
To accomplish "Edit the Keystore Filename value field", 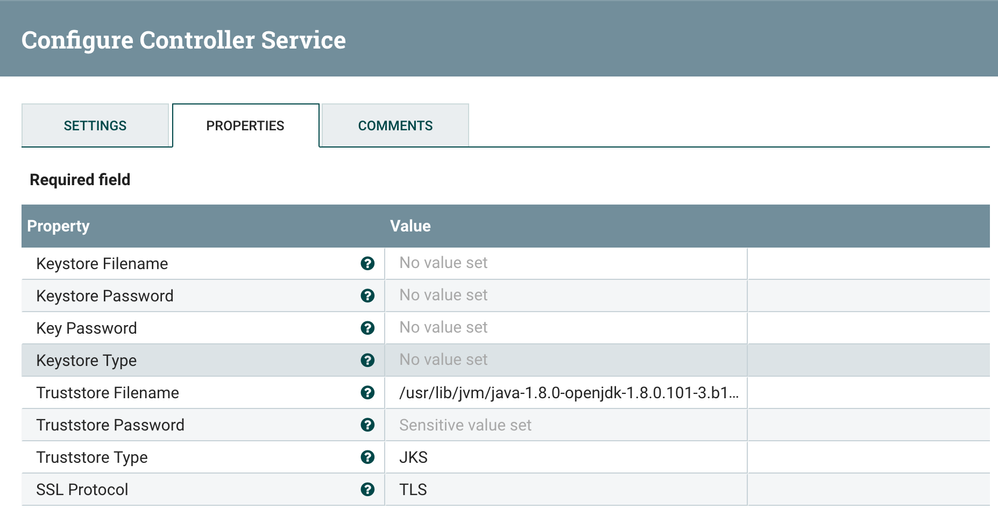I will point(565,264).
